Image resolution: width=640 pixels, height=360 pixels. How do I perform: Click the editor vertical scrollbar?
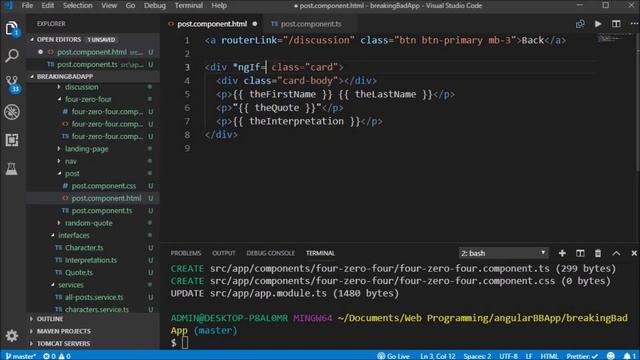click(x=637, y=102)
